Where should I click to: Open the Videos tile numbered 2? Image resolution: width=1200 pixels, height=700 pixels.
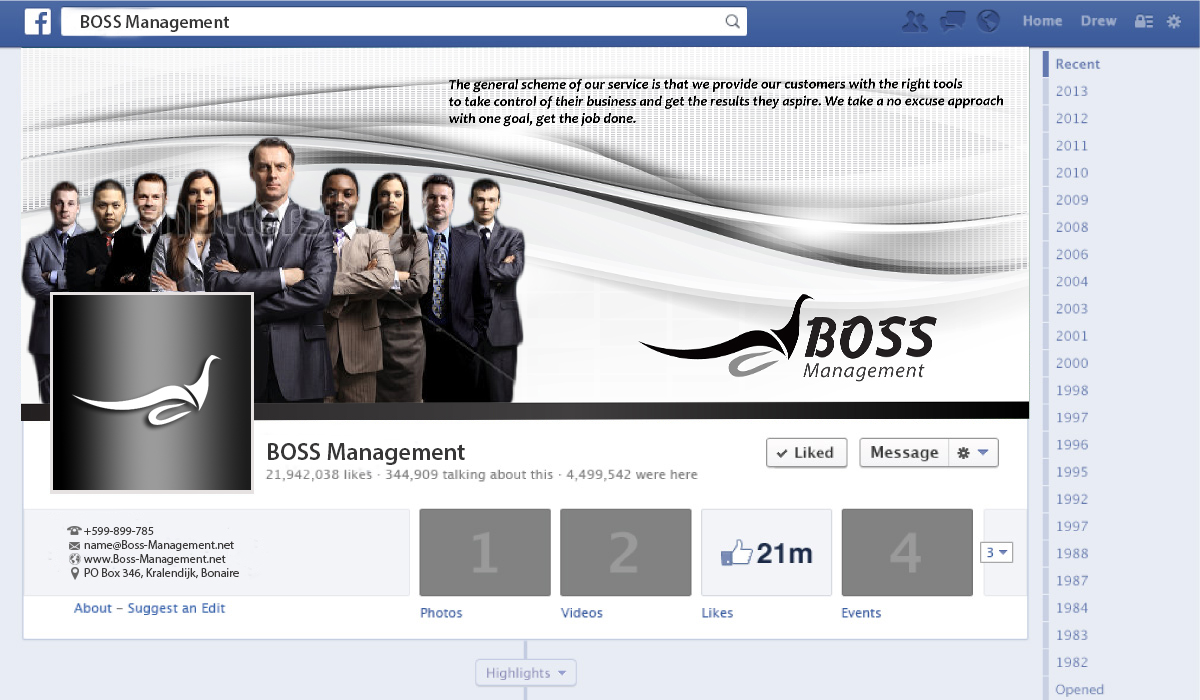626,552
